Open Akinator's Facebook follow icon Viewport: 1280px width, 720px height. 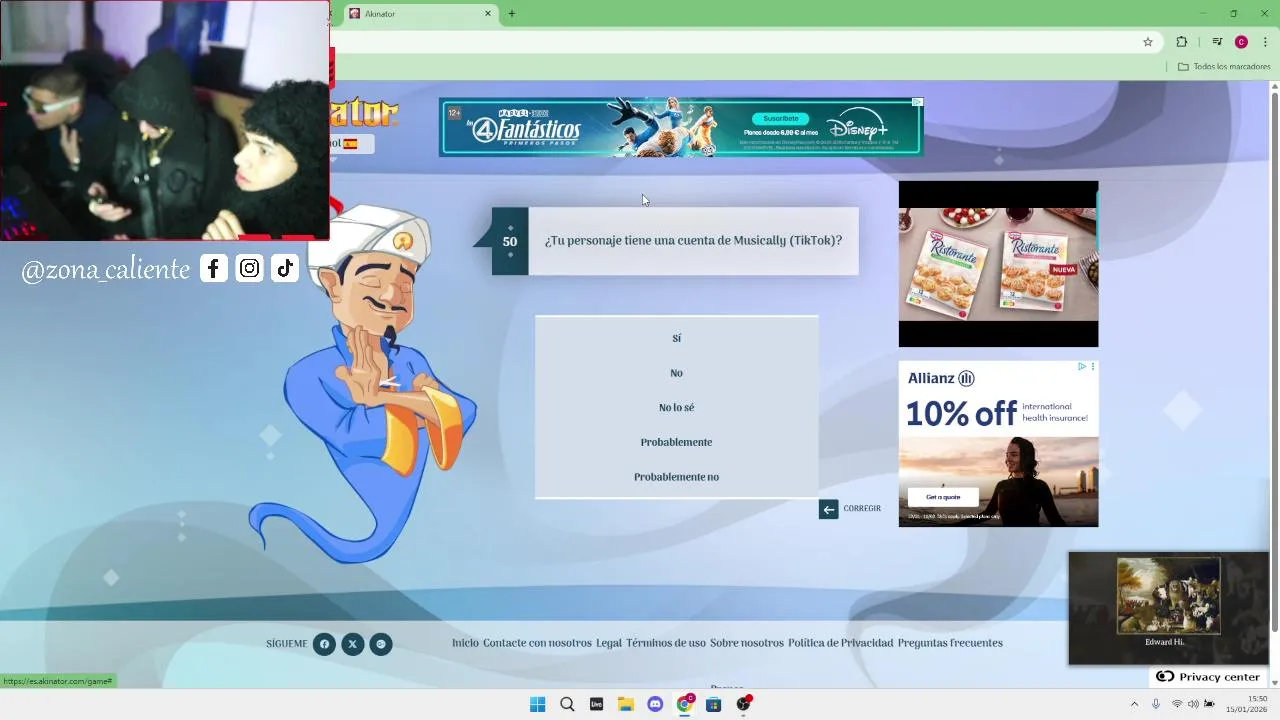pyautogui.click(x=324, y=644)
